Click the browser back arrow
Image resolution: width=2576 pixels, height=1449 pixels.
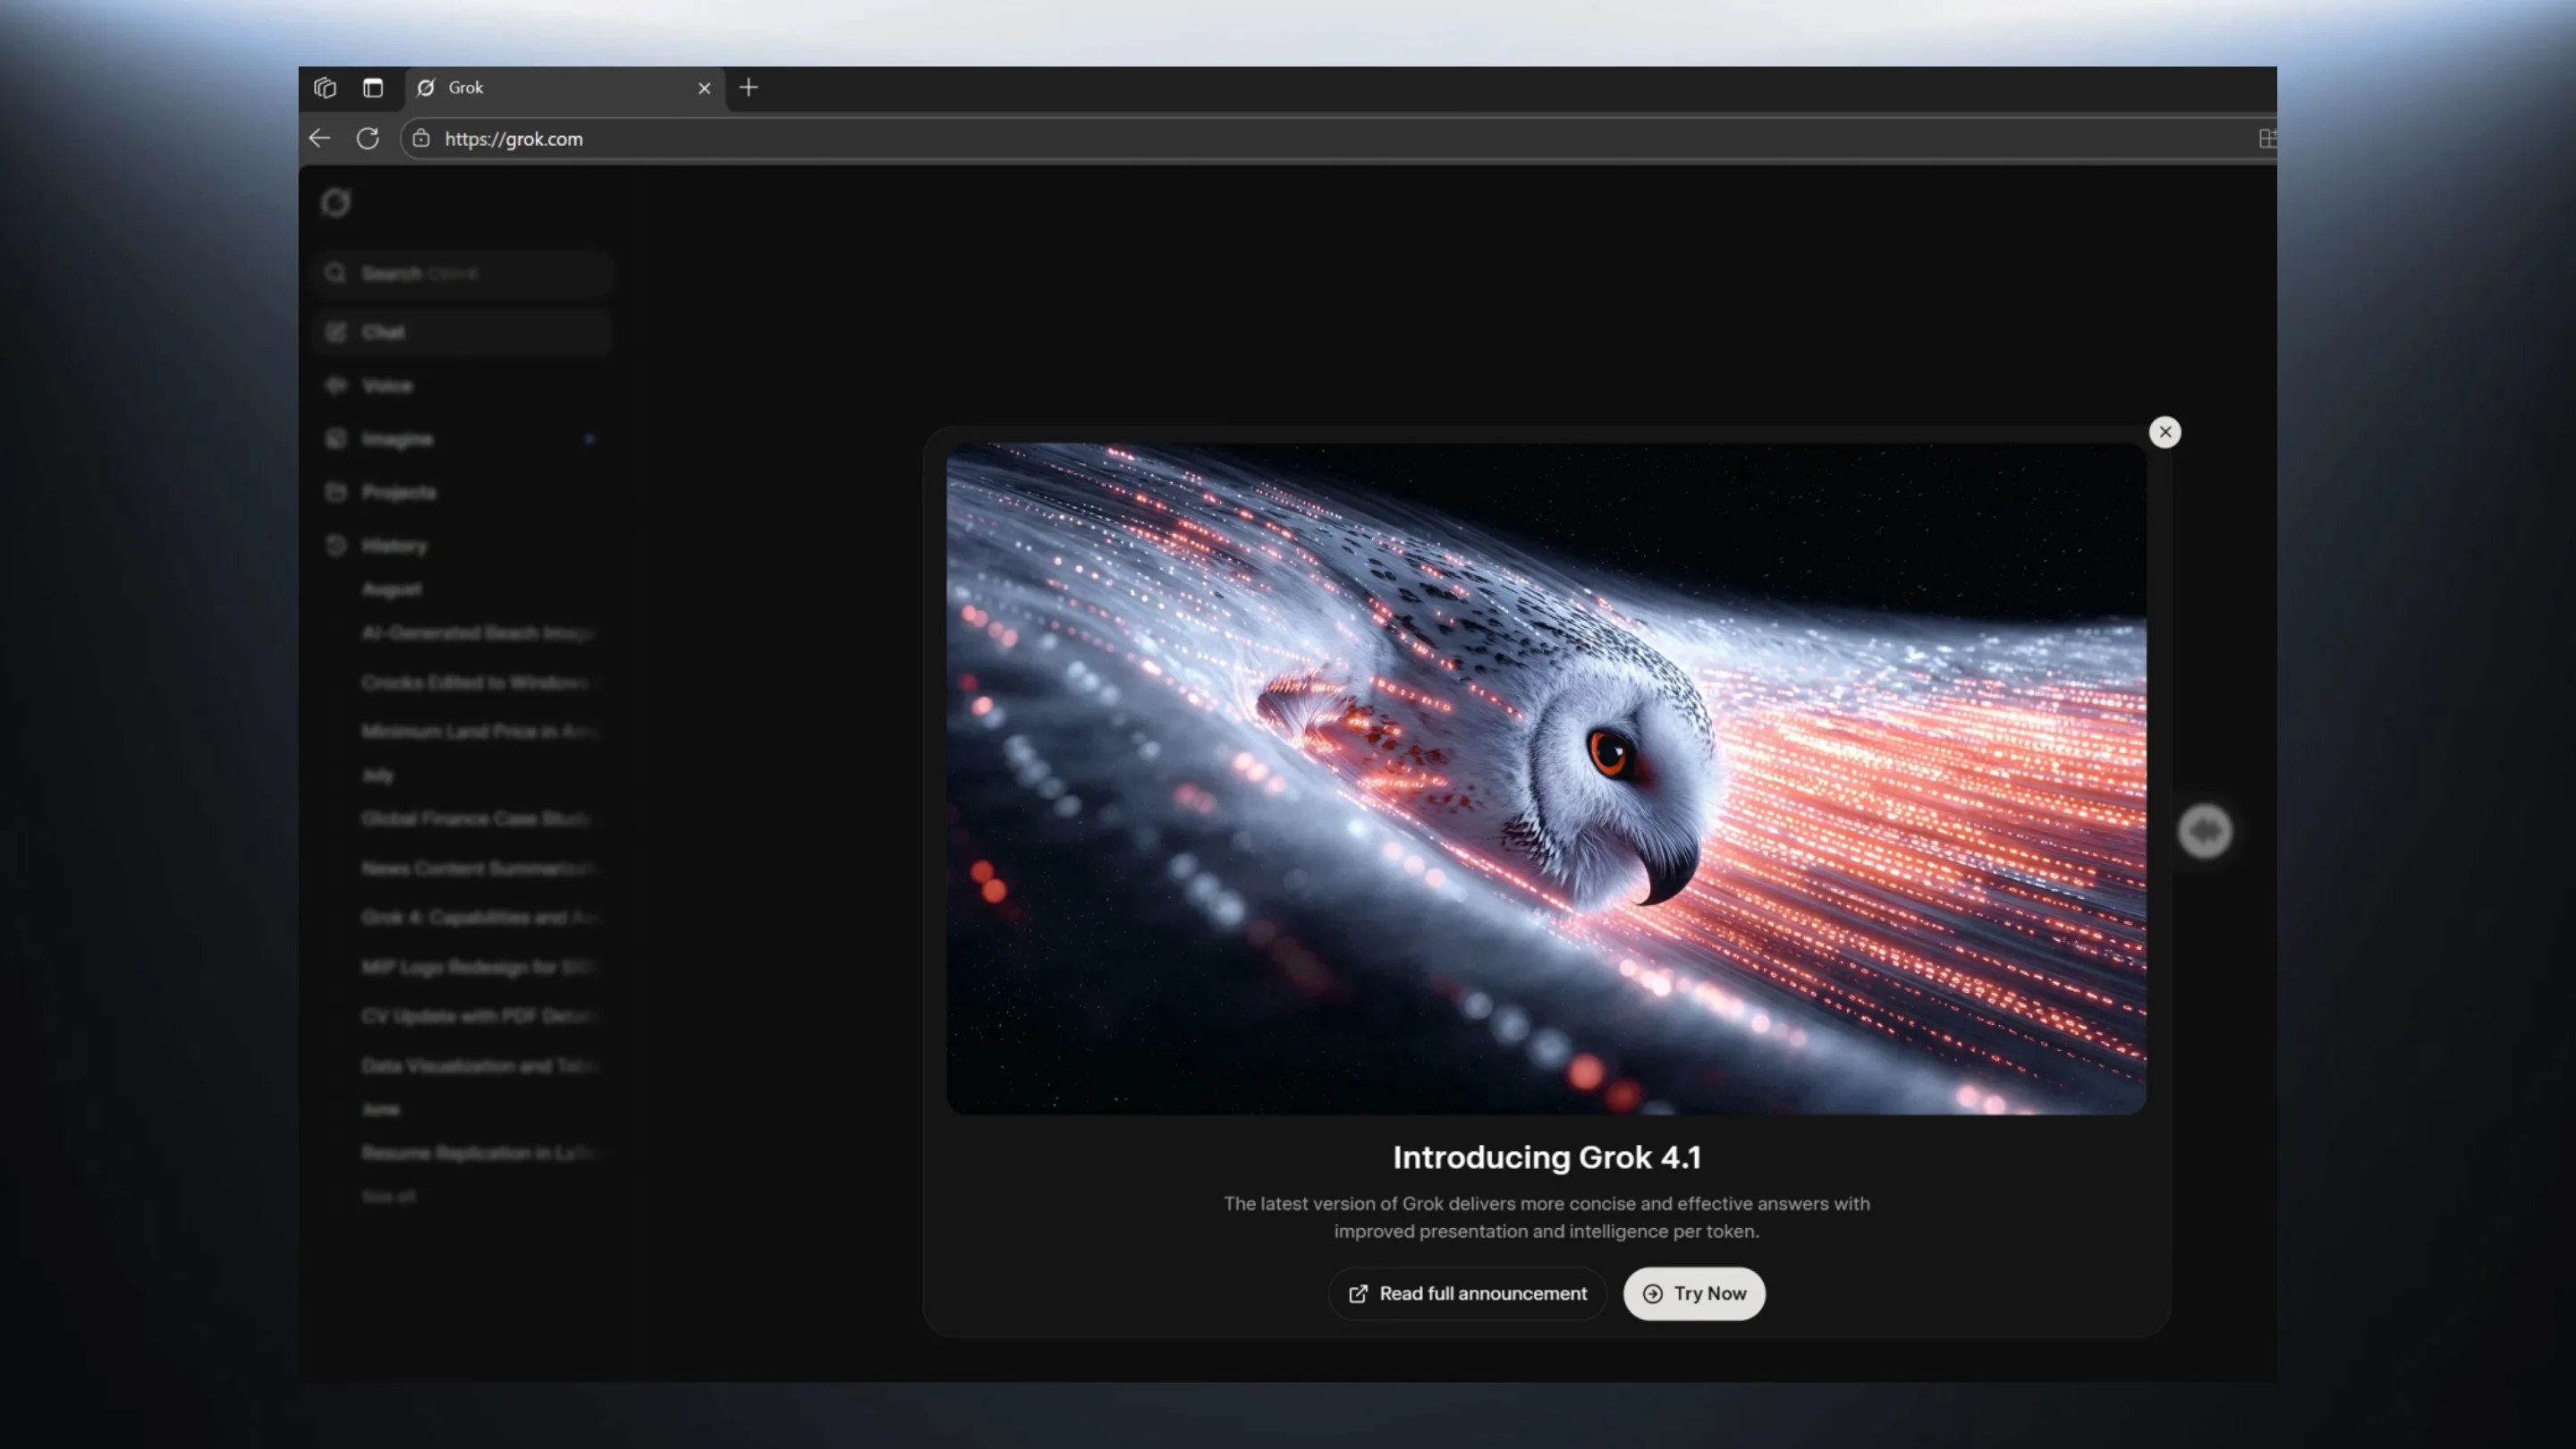(x=320, y=139)
